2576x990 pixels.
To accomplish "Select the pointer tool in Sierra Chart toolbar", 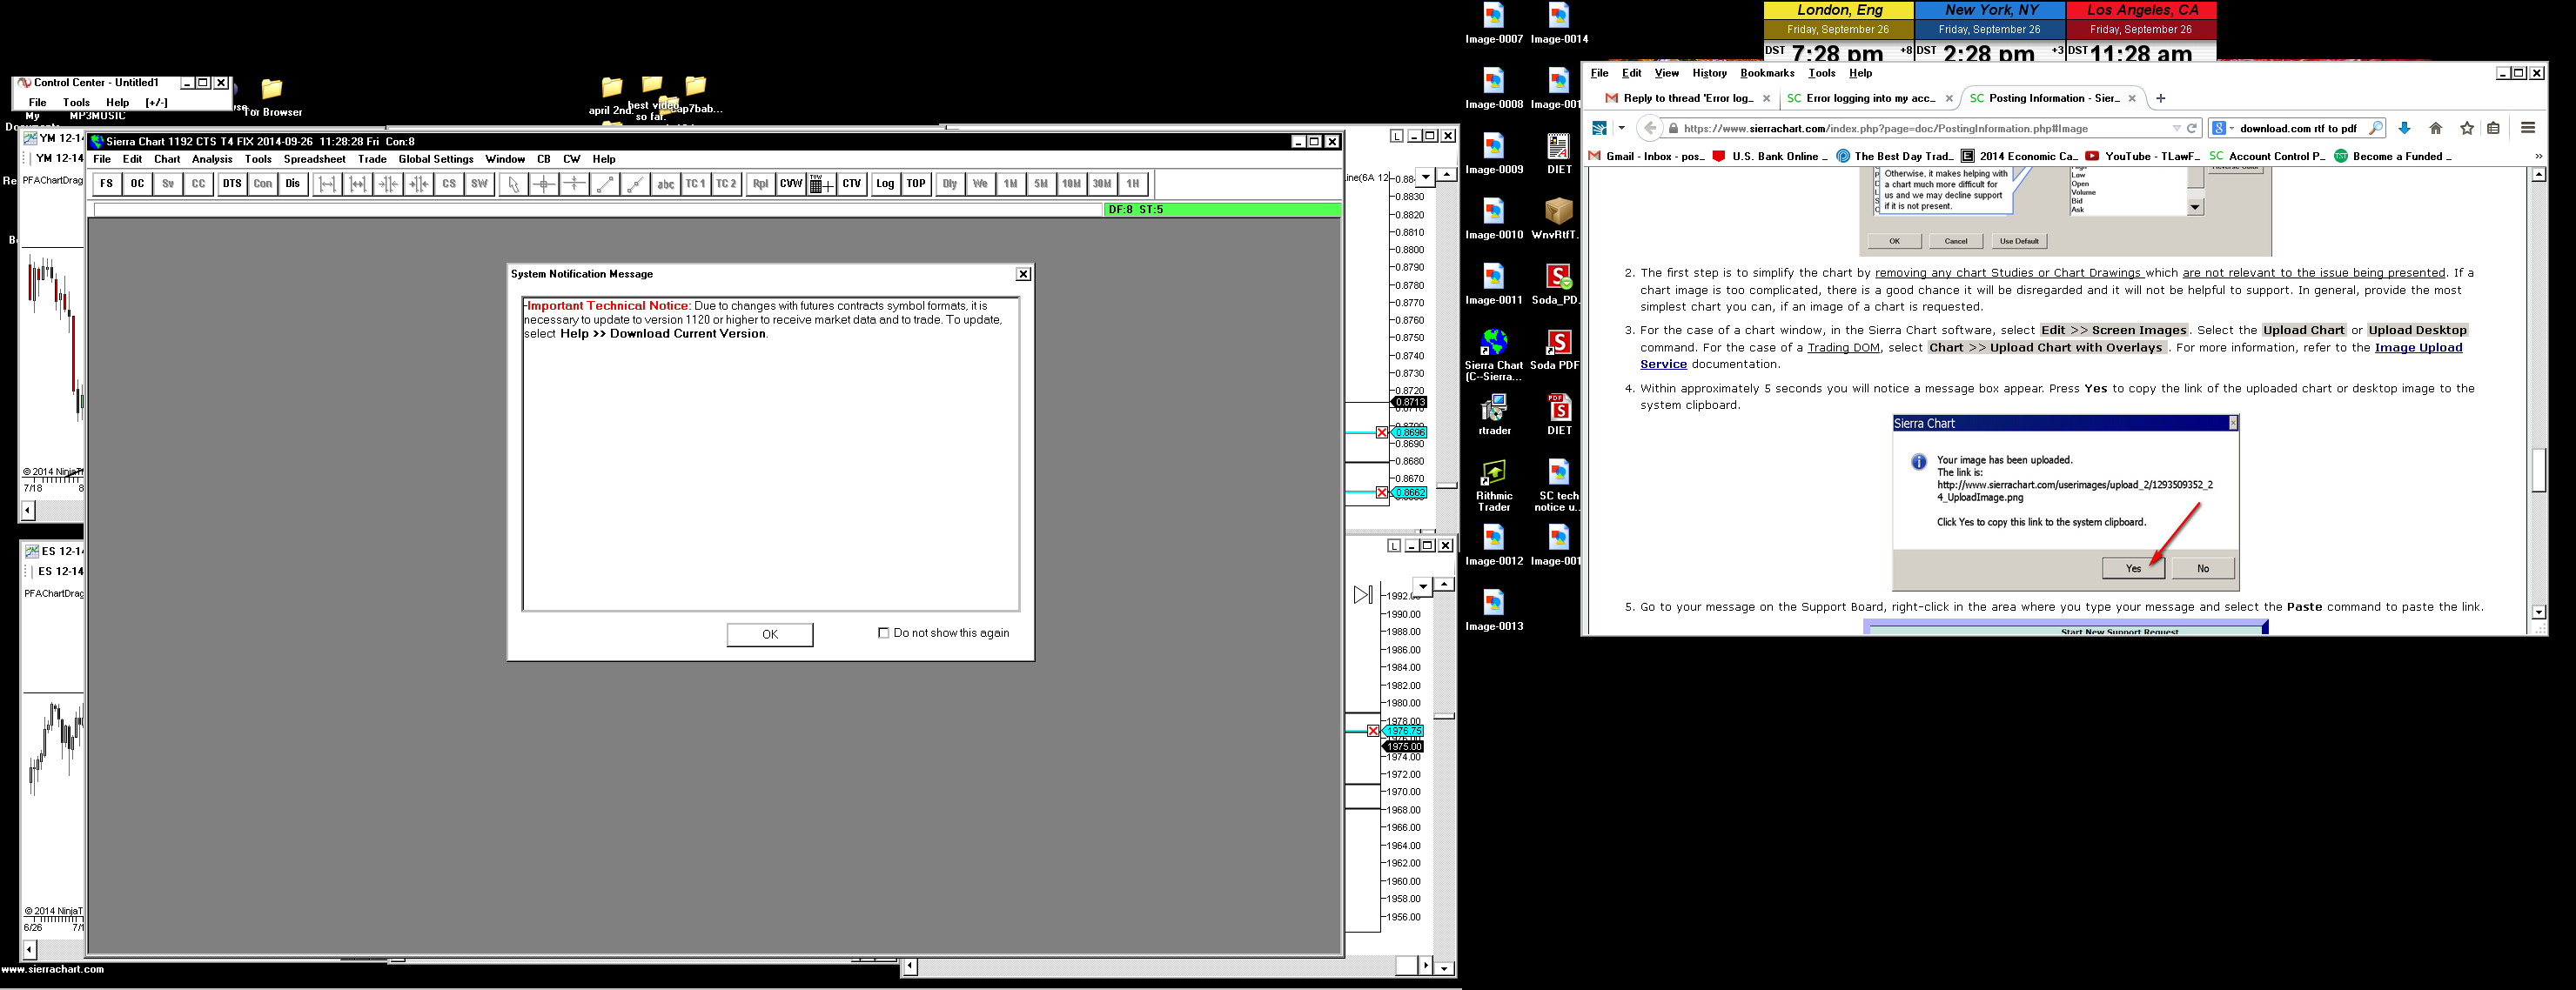I will click(x=513, y=184).
